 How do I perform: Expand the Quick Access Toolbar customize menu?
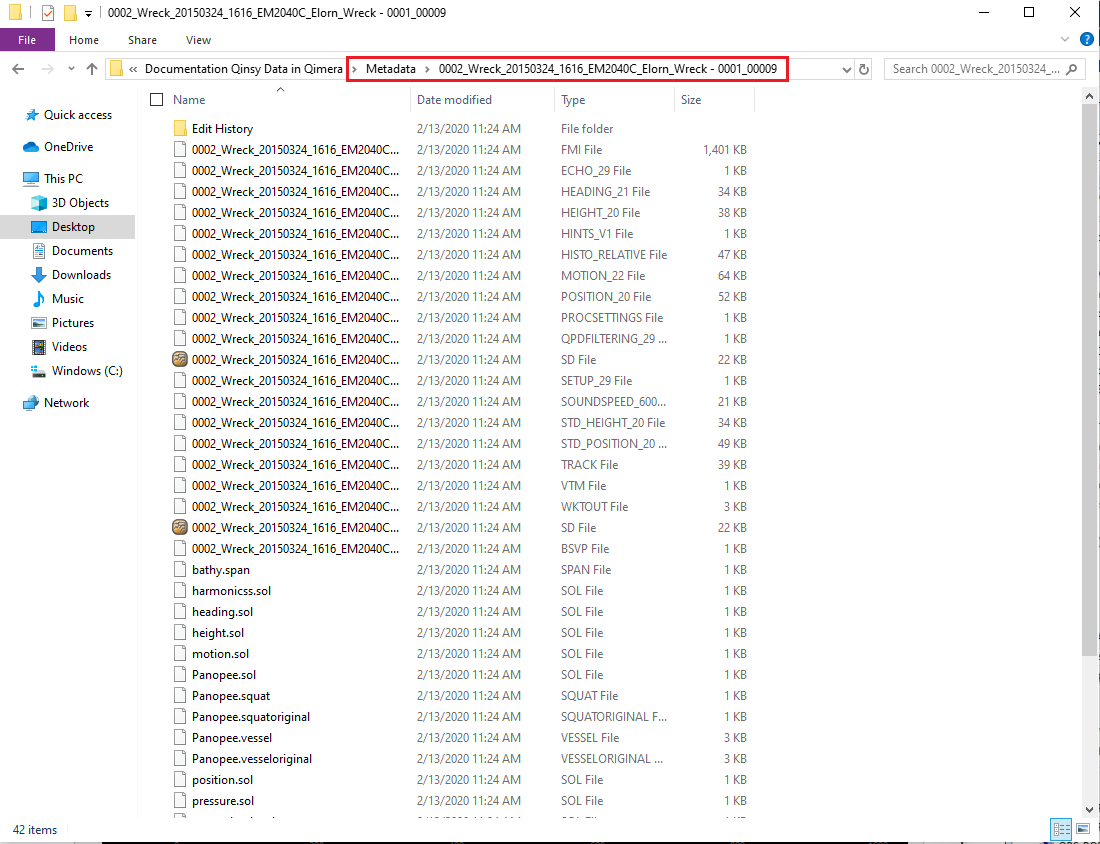click(x=87, y=12)
